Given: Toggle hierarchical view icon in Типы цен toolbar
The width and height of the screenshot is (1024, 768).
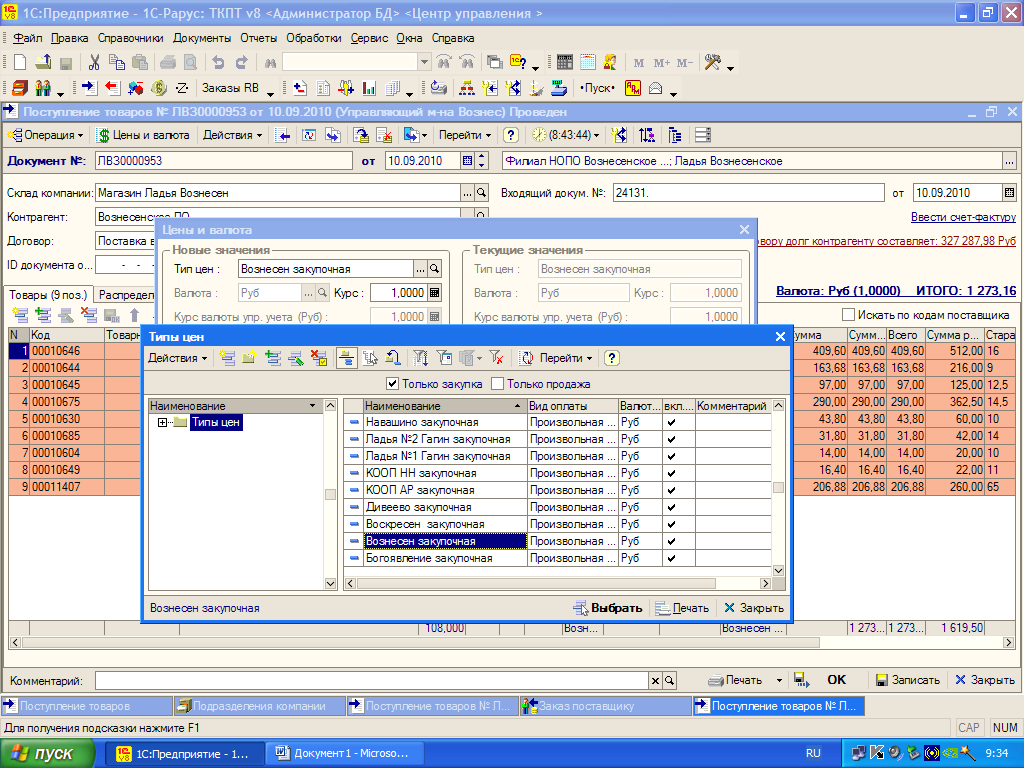Looking at the screenshot, I should (x=346, y=358).
